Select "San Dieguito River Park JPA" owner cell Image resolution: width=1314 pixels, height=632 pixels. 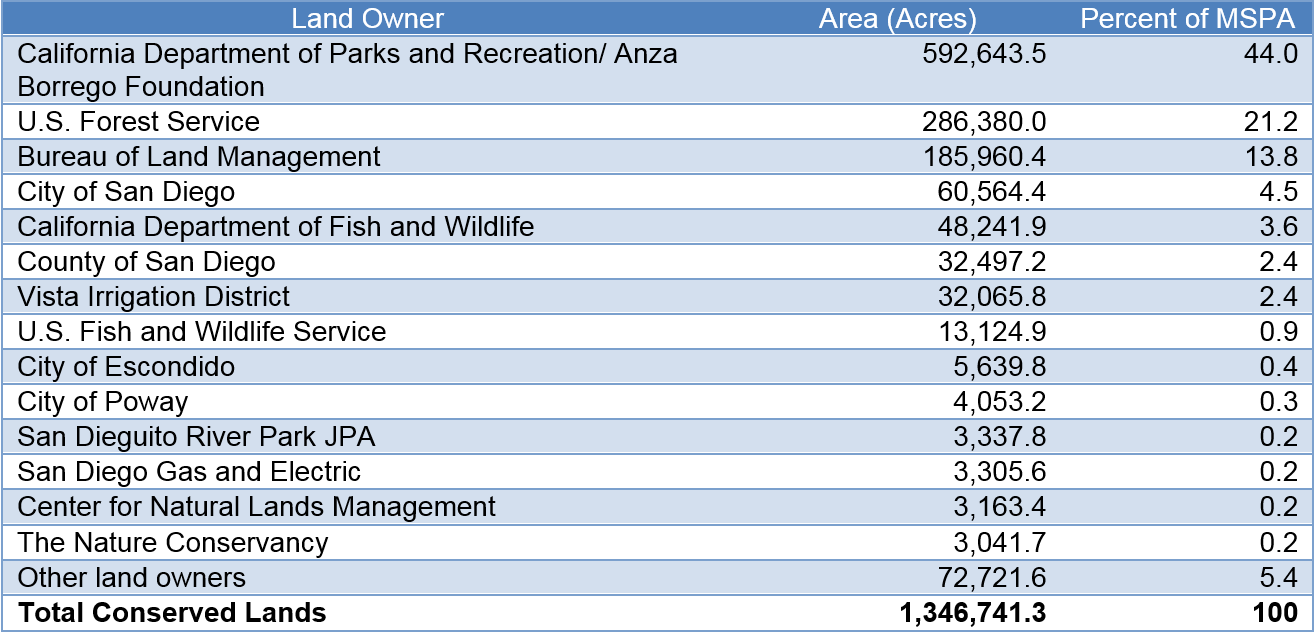click(197, 437)
